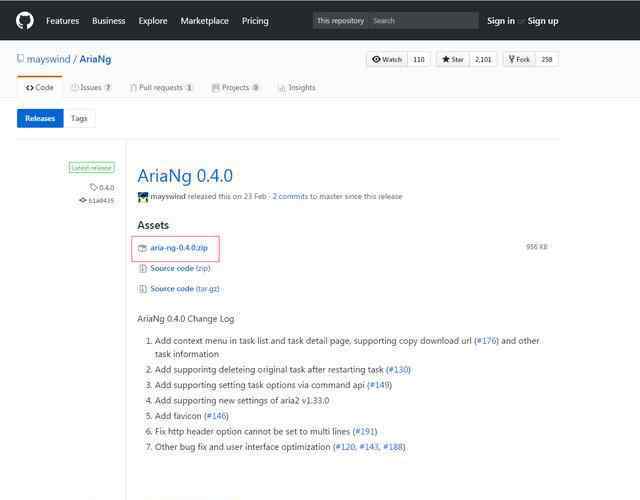
Task: Download aria-ng-0.4.0.zip asset
Action: coord(179,248)
